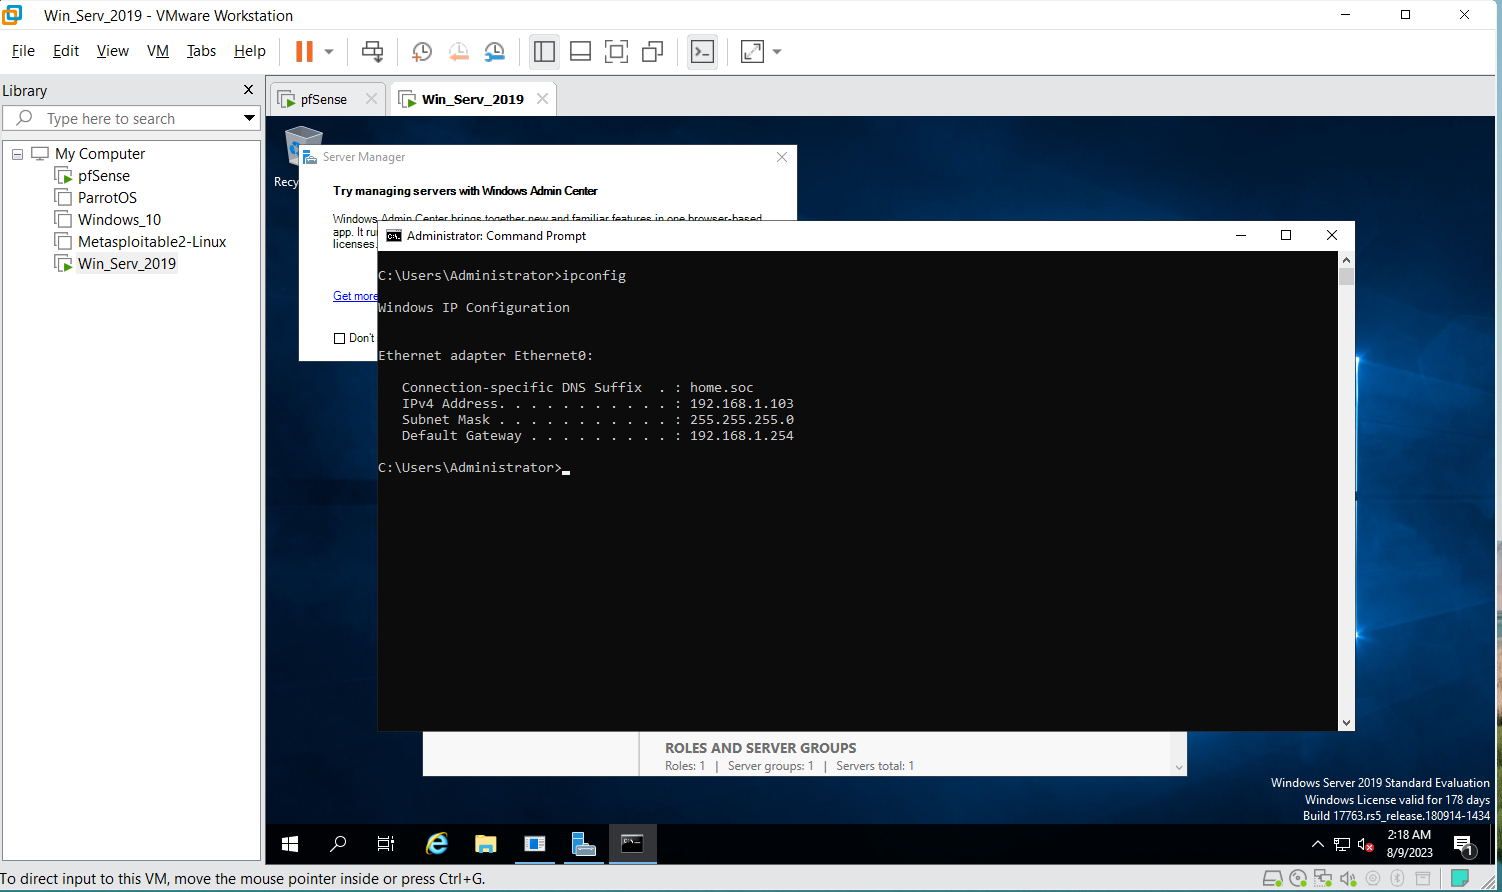Open the File menu
The image size is (1502, 892).
(23, 51)
